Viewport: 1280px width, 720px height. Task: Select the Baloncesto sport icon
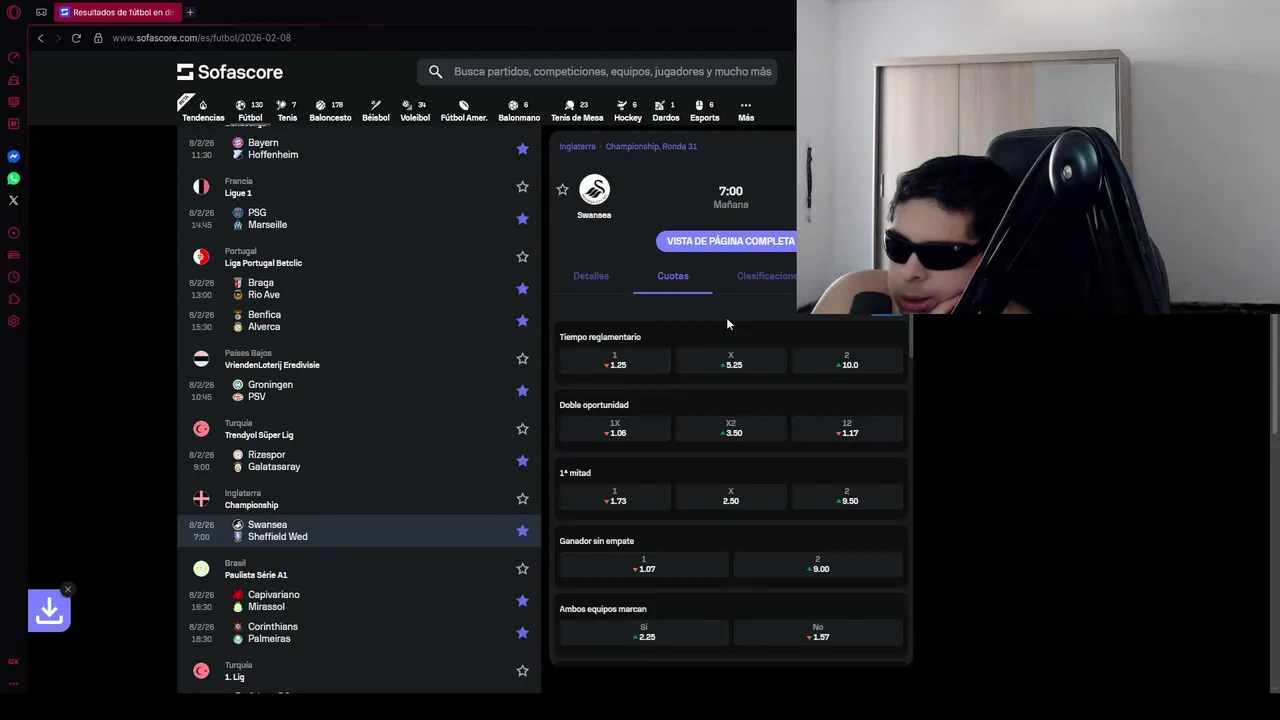click(x=330, y=110)
